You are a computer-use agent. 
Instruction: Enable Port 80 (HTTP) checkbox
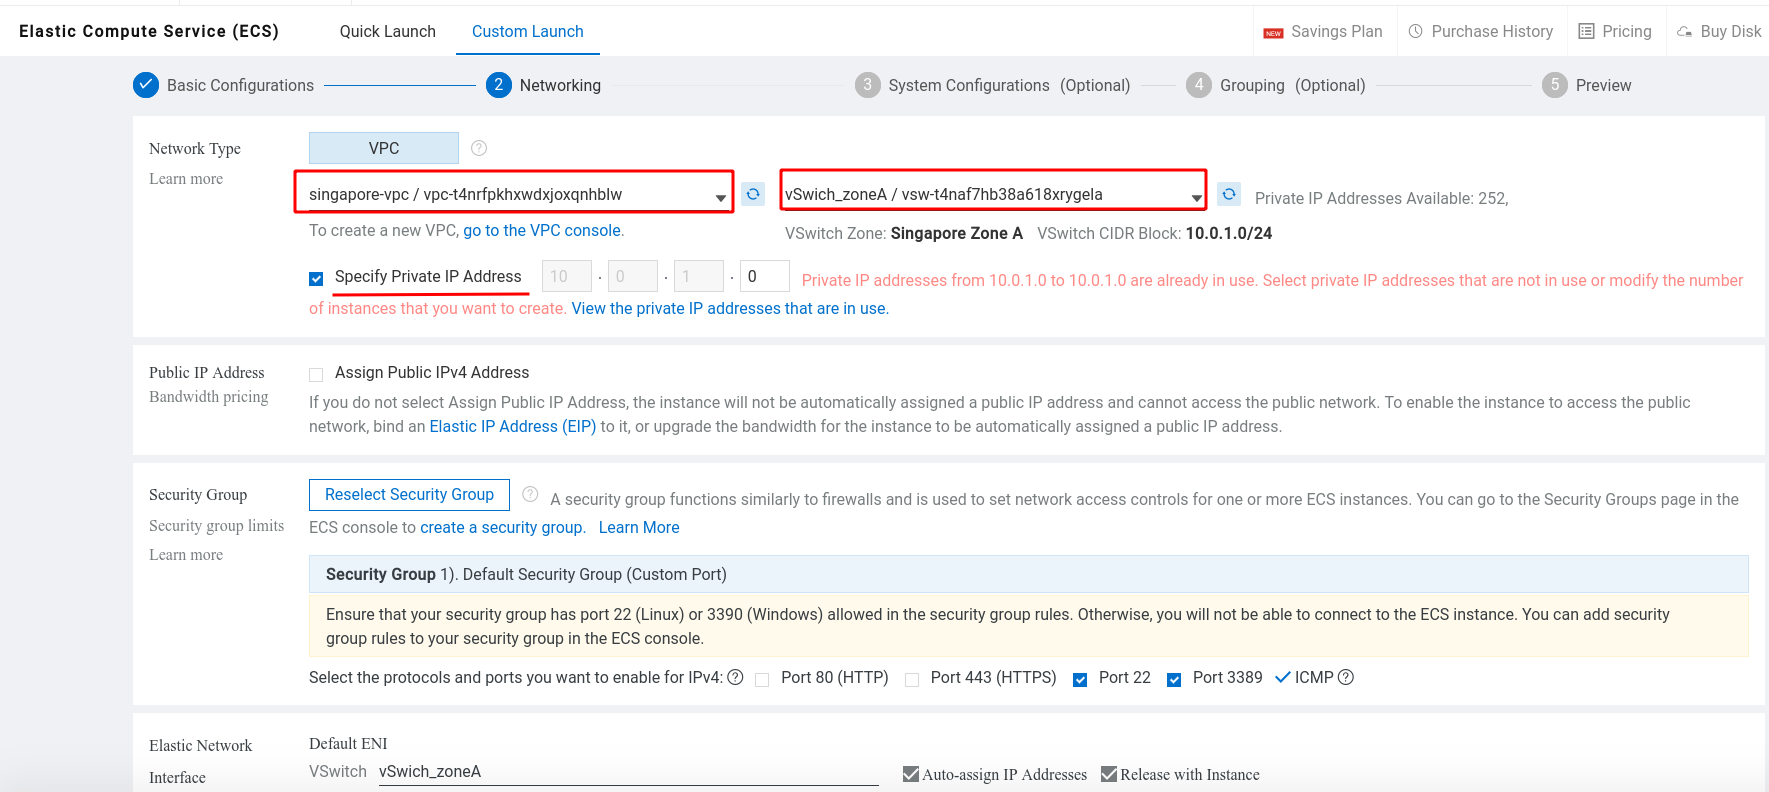click(x=762, y=680)
